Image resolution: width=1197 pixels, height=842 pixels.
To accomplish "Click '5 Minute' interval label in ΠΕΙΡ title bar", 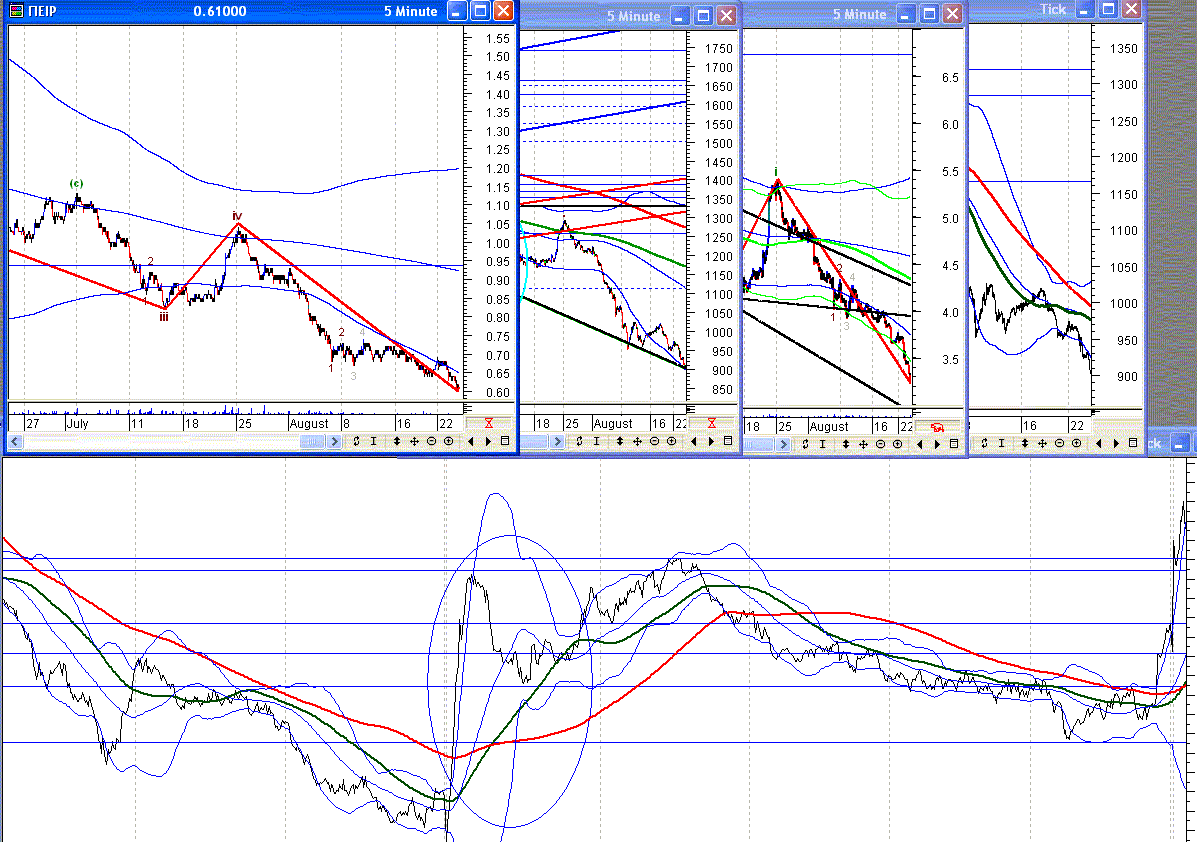I will pos(411,11).
